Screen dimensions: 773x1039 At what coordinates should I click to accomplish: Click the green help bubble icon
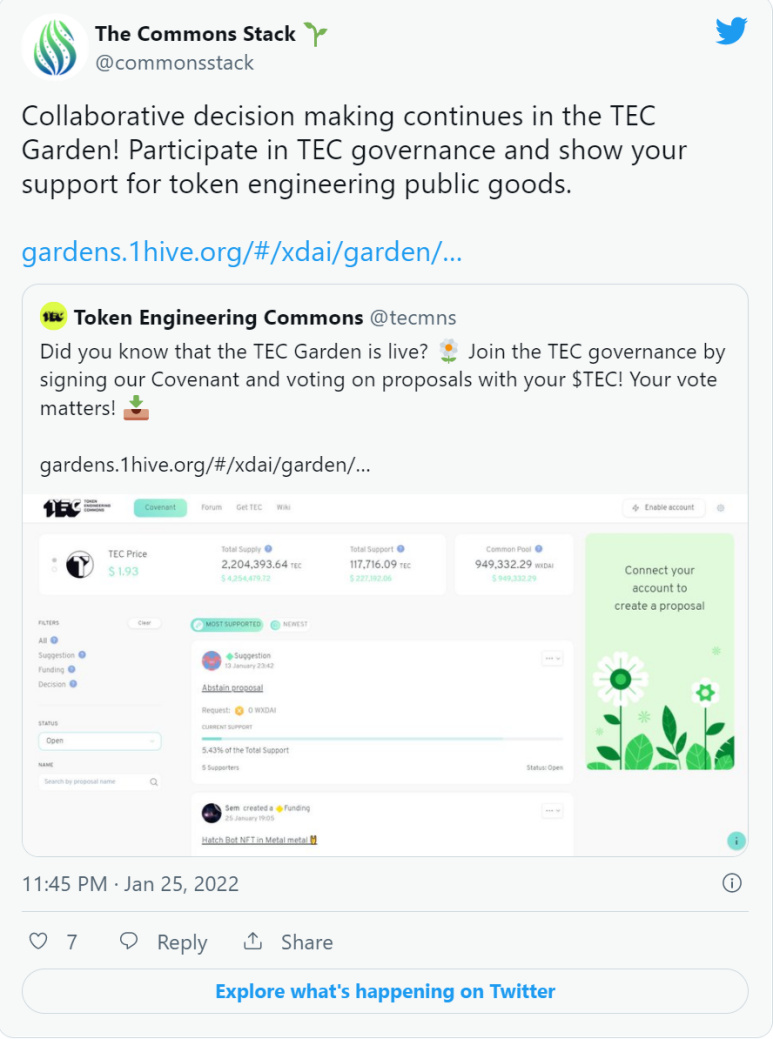pyautogui.click(x=736, y=840)
